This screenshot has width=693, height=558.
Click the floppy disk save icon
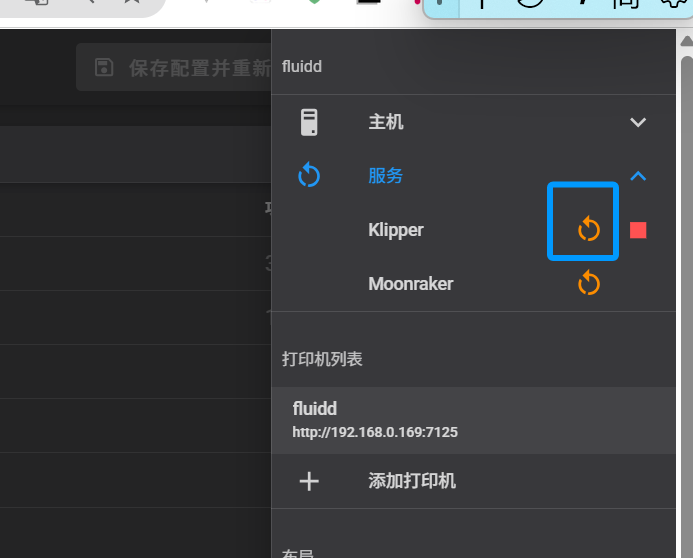point(104,67)
